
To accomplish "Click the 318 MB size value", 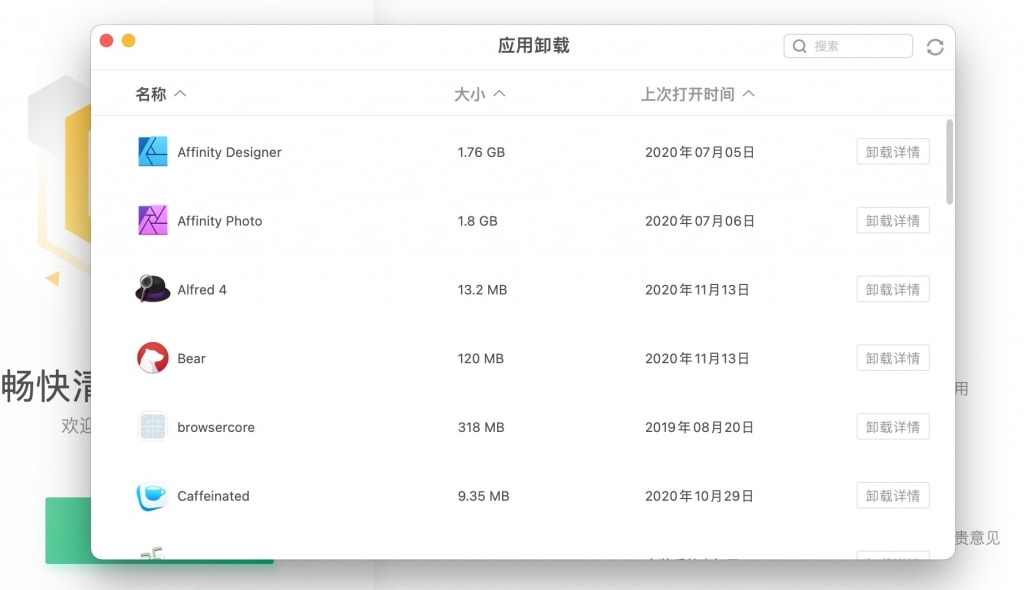I will (x=481, y=427).
